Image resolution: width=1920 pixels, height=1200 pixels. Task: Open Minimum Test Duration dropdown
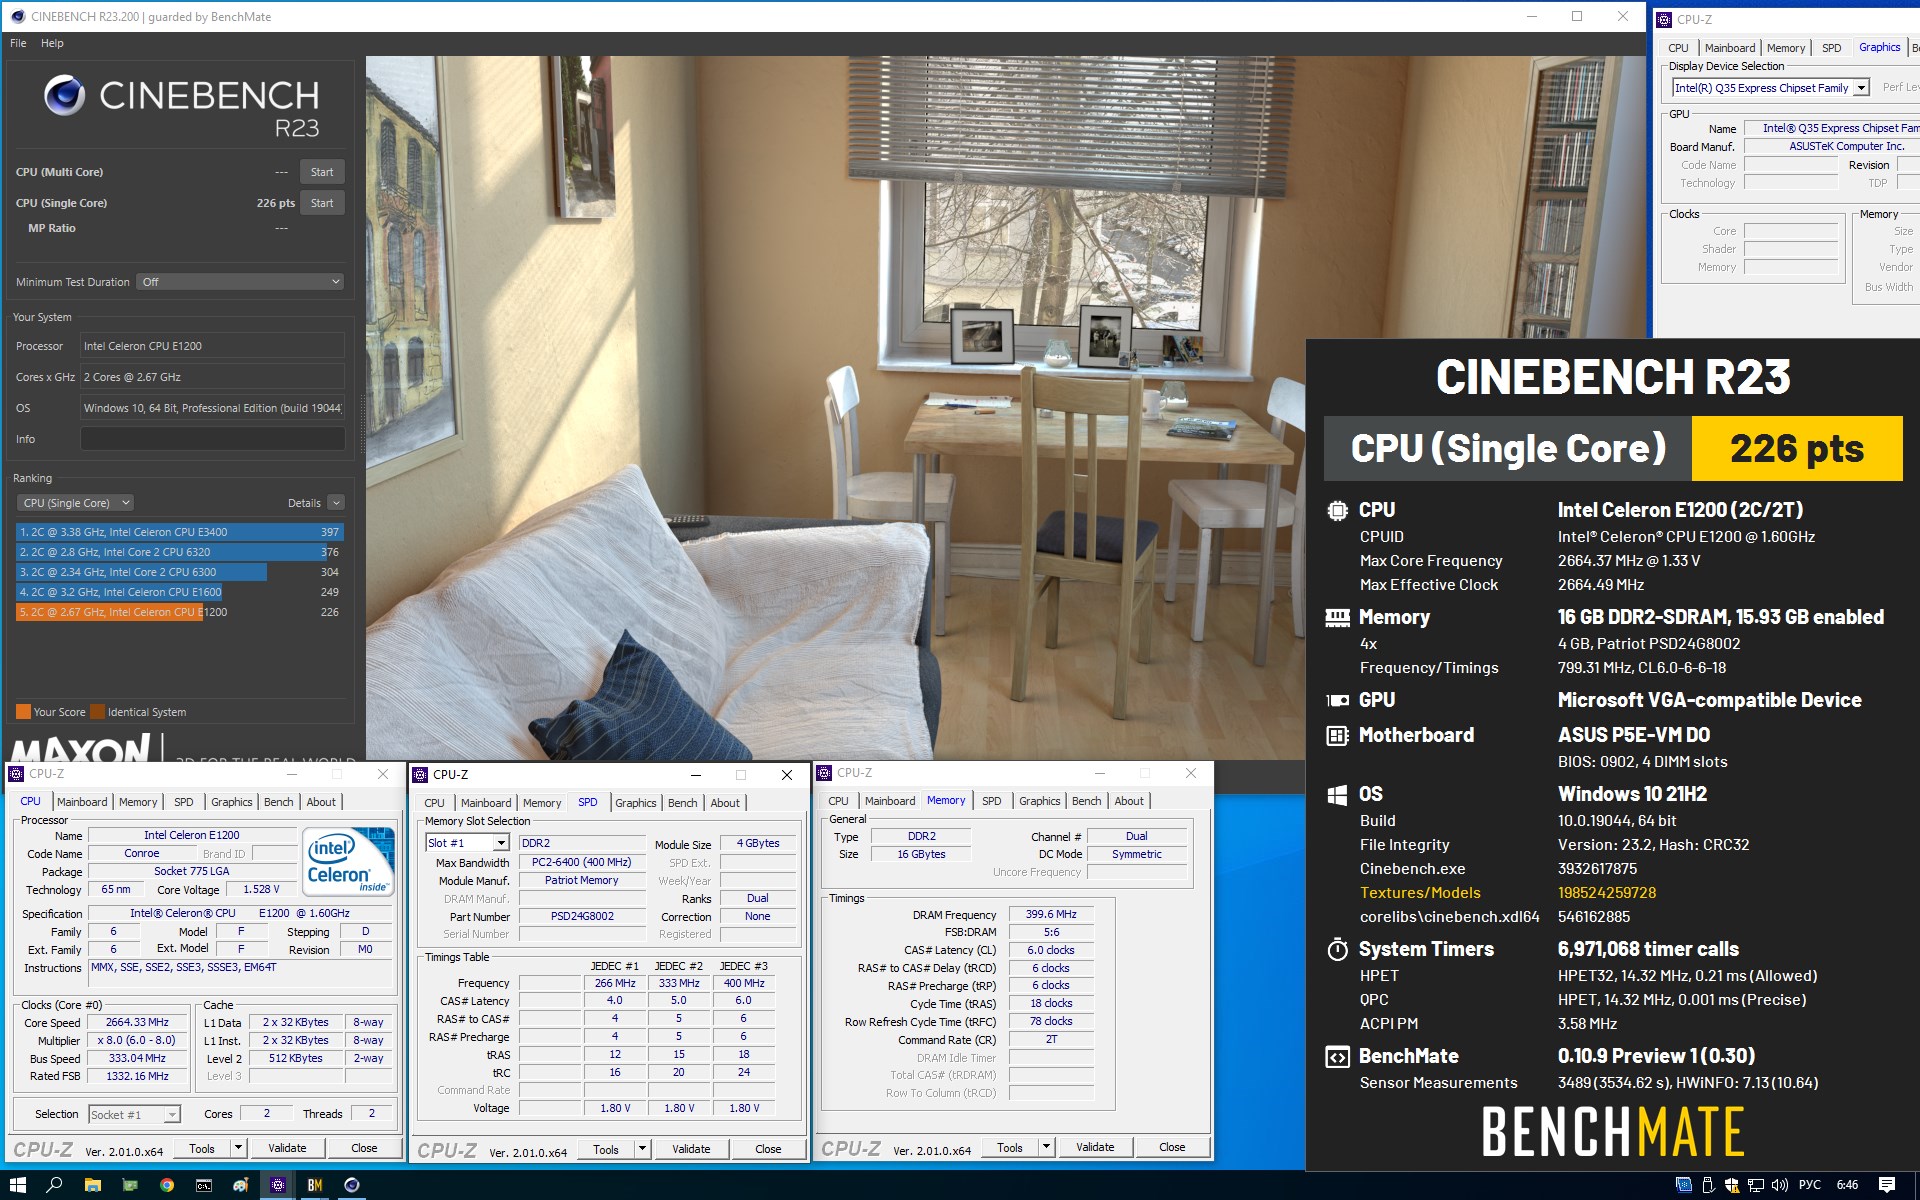click(x=240, y=282)
